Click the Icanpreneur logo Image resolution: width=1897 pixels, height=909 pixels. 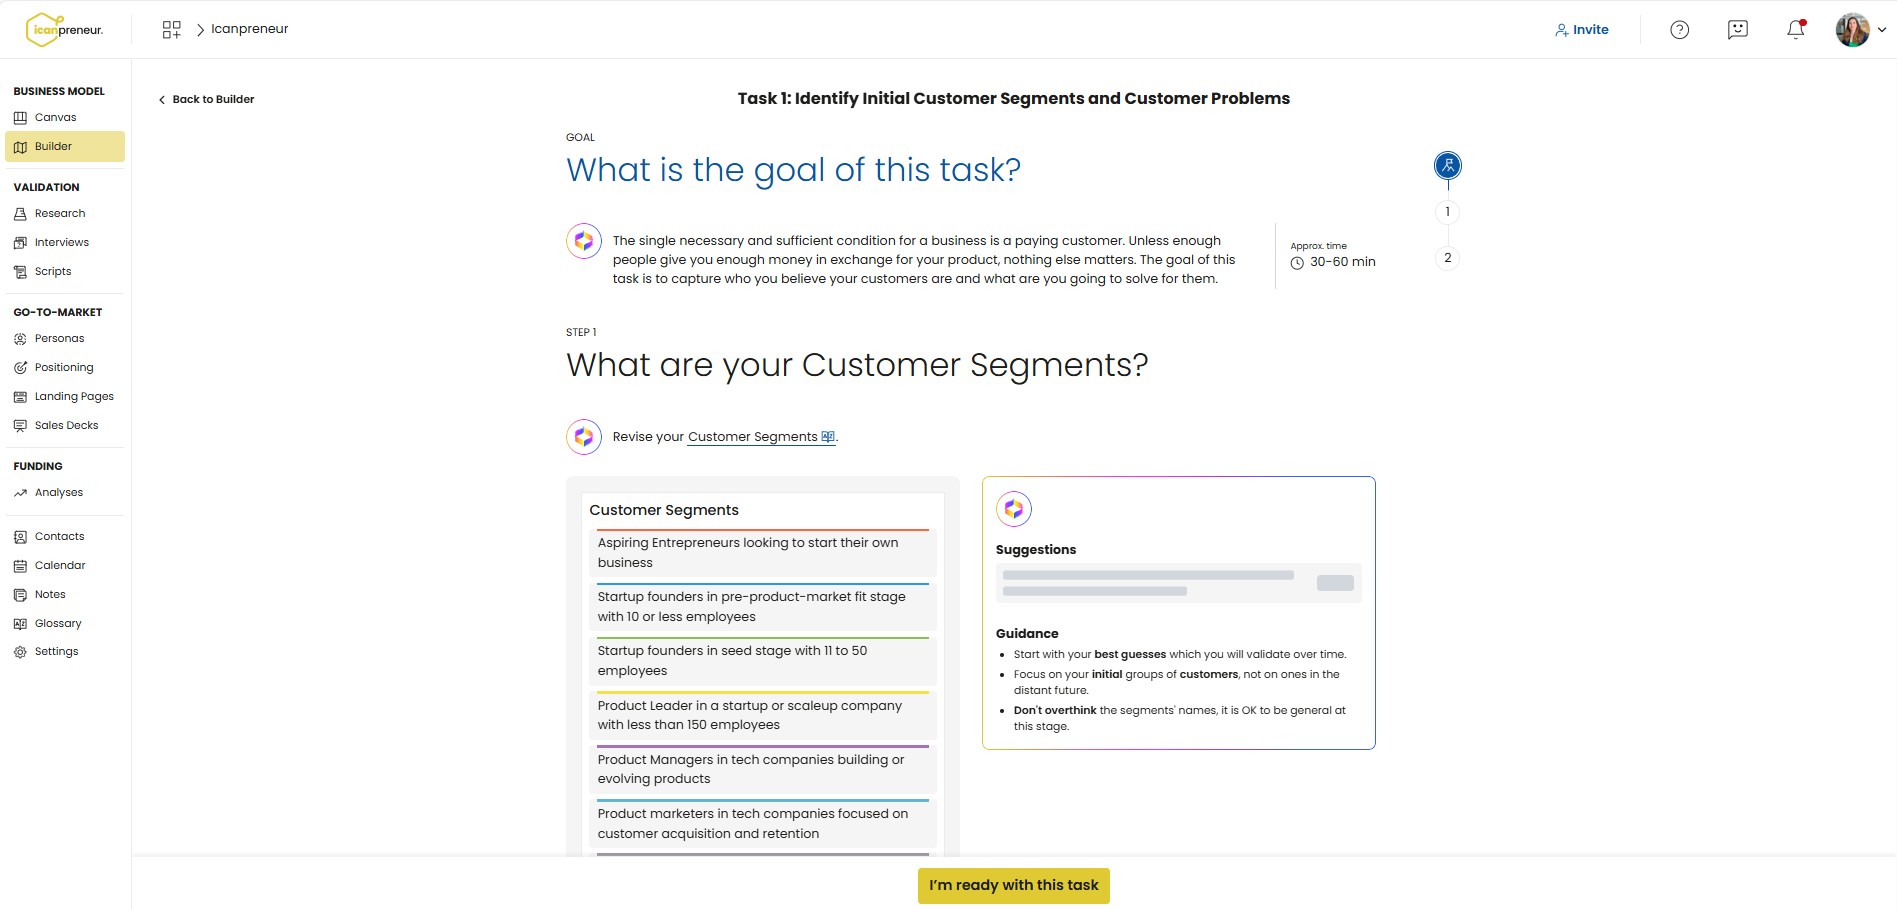65,30
